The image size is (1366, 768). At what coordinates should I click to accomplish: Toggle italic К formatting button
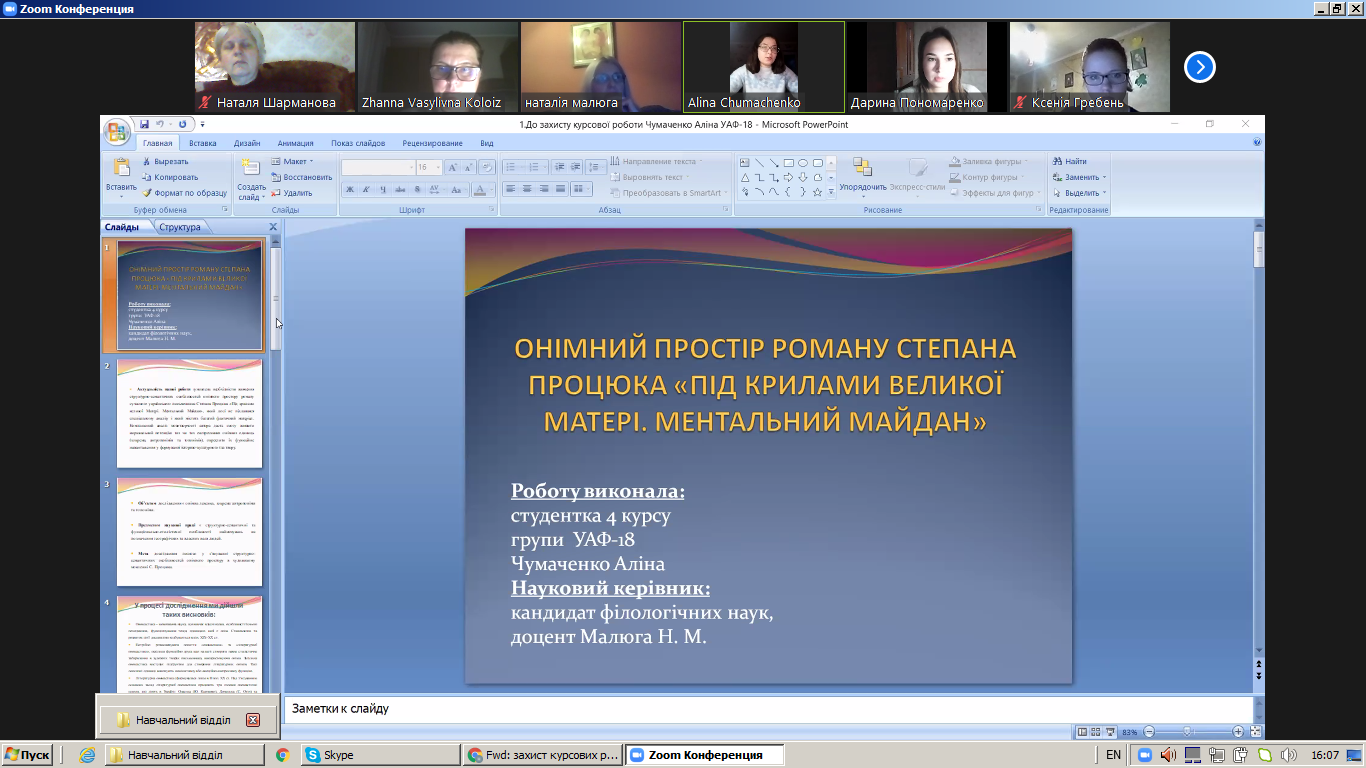tap(366, 189)
